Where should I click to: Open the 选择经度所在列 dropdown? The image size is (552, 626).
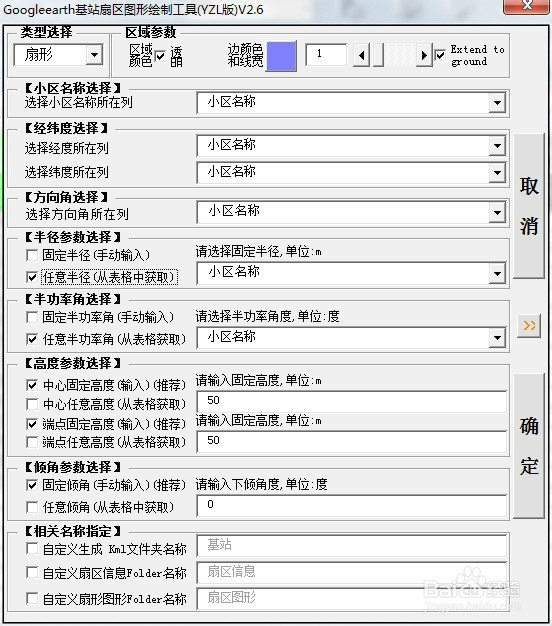click(497, 146)
